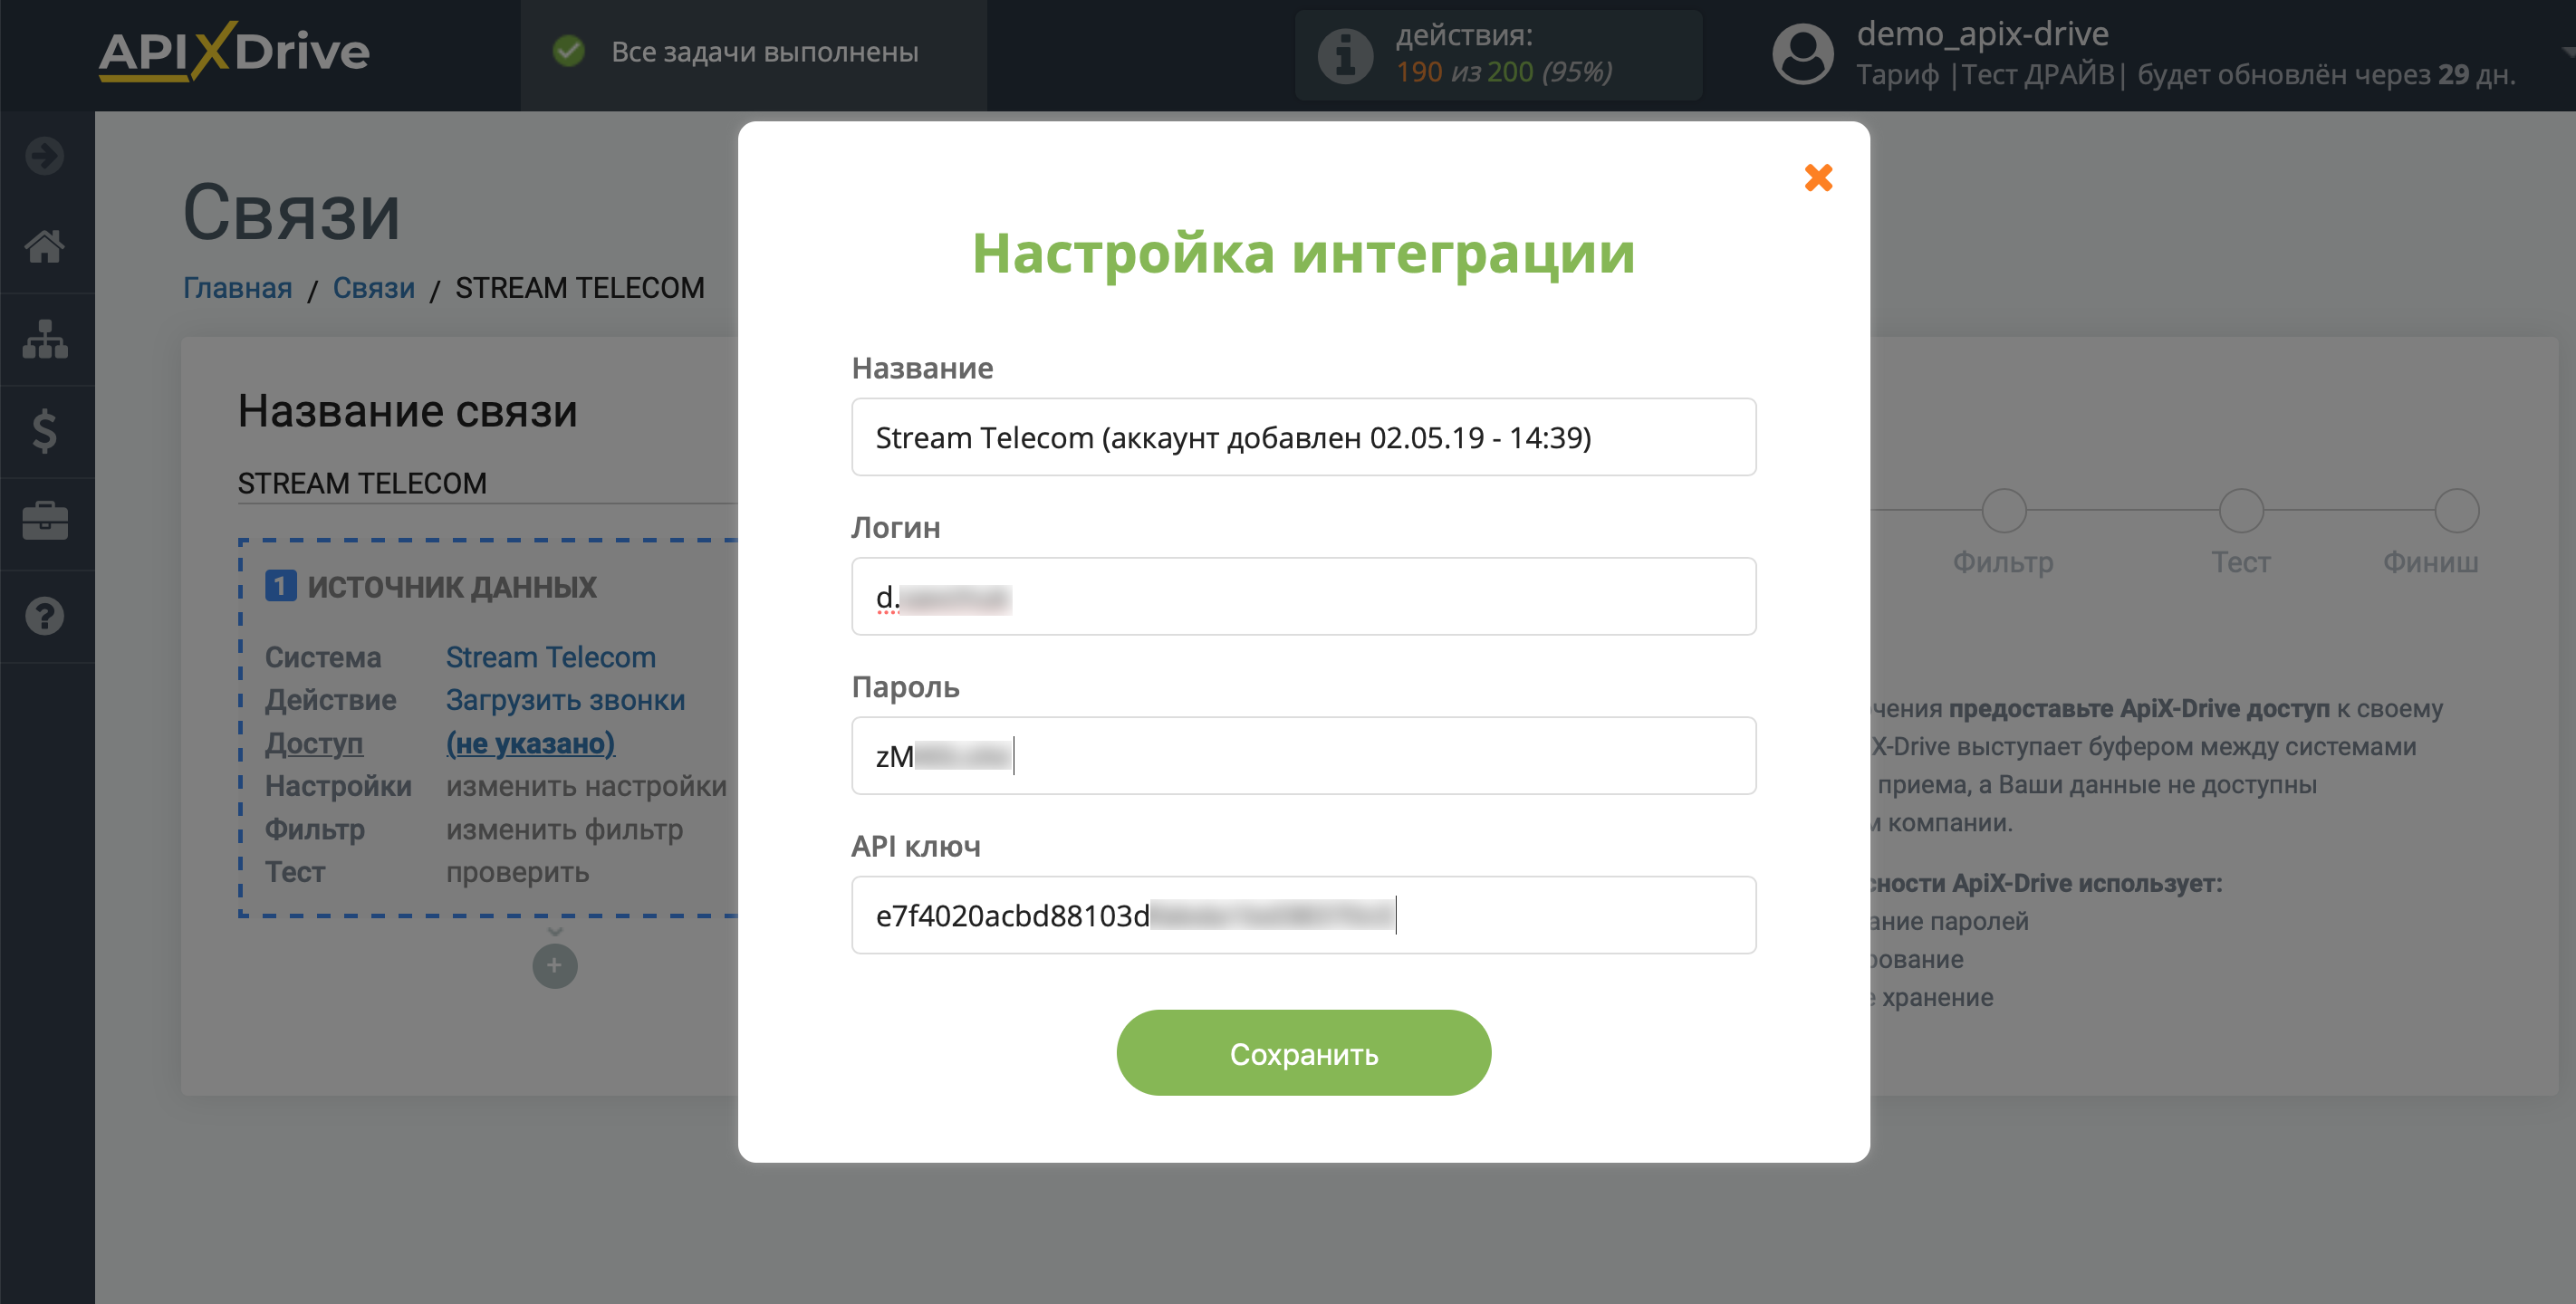The height and width of the screenshot is (1304, 2576).
Task: Click the Все задачи выполнены status text
Action: 764,52
